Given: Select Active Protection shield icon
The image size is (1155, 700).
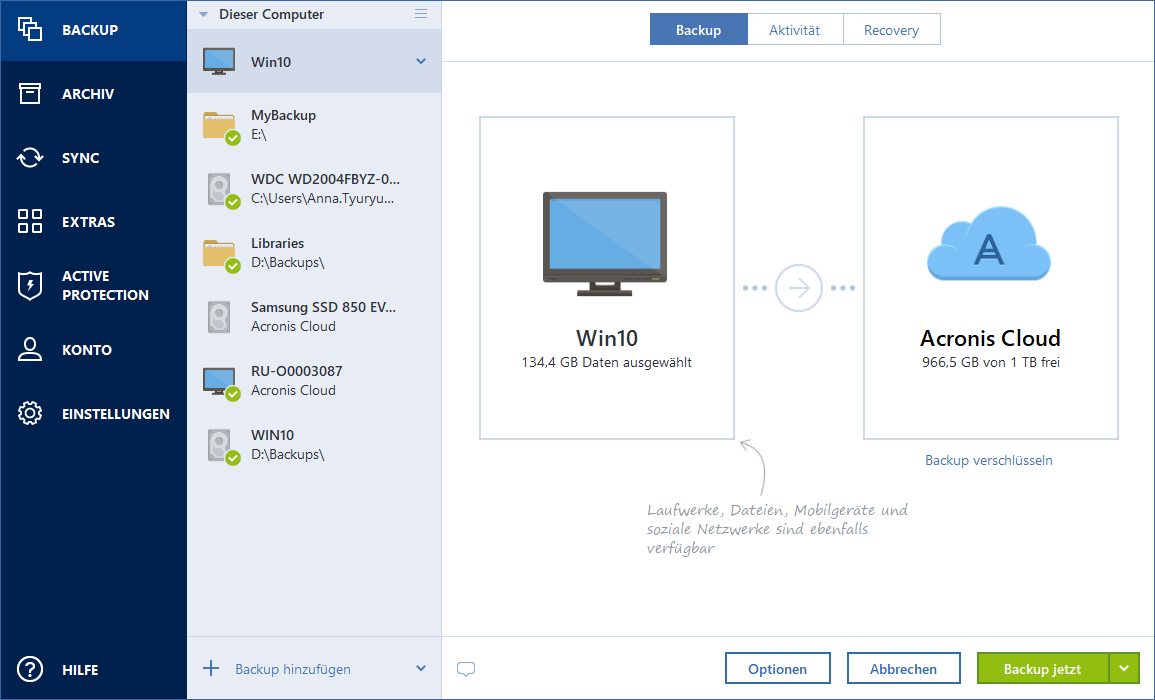Looking at the screenshot, I should point(30,286).
